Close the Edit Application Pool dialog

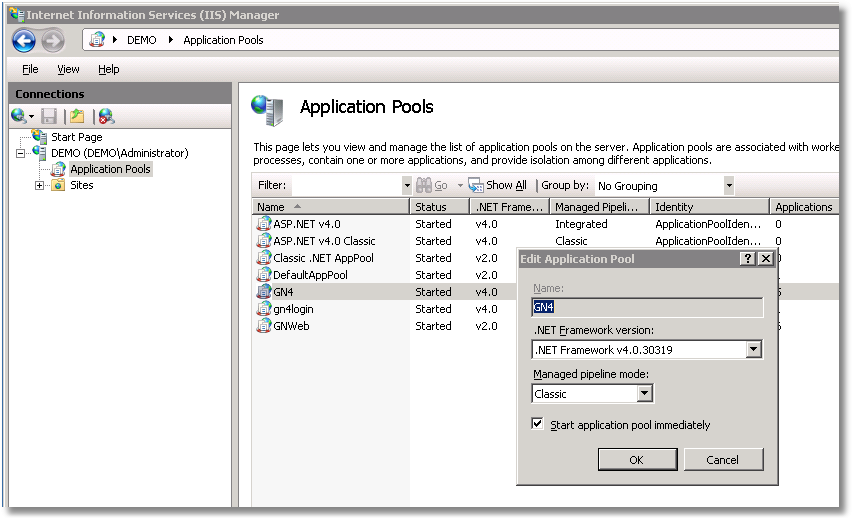765,258
